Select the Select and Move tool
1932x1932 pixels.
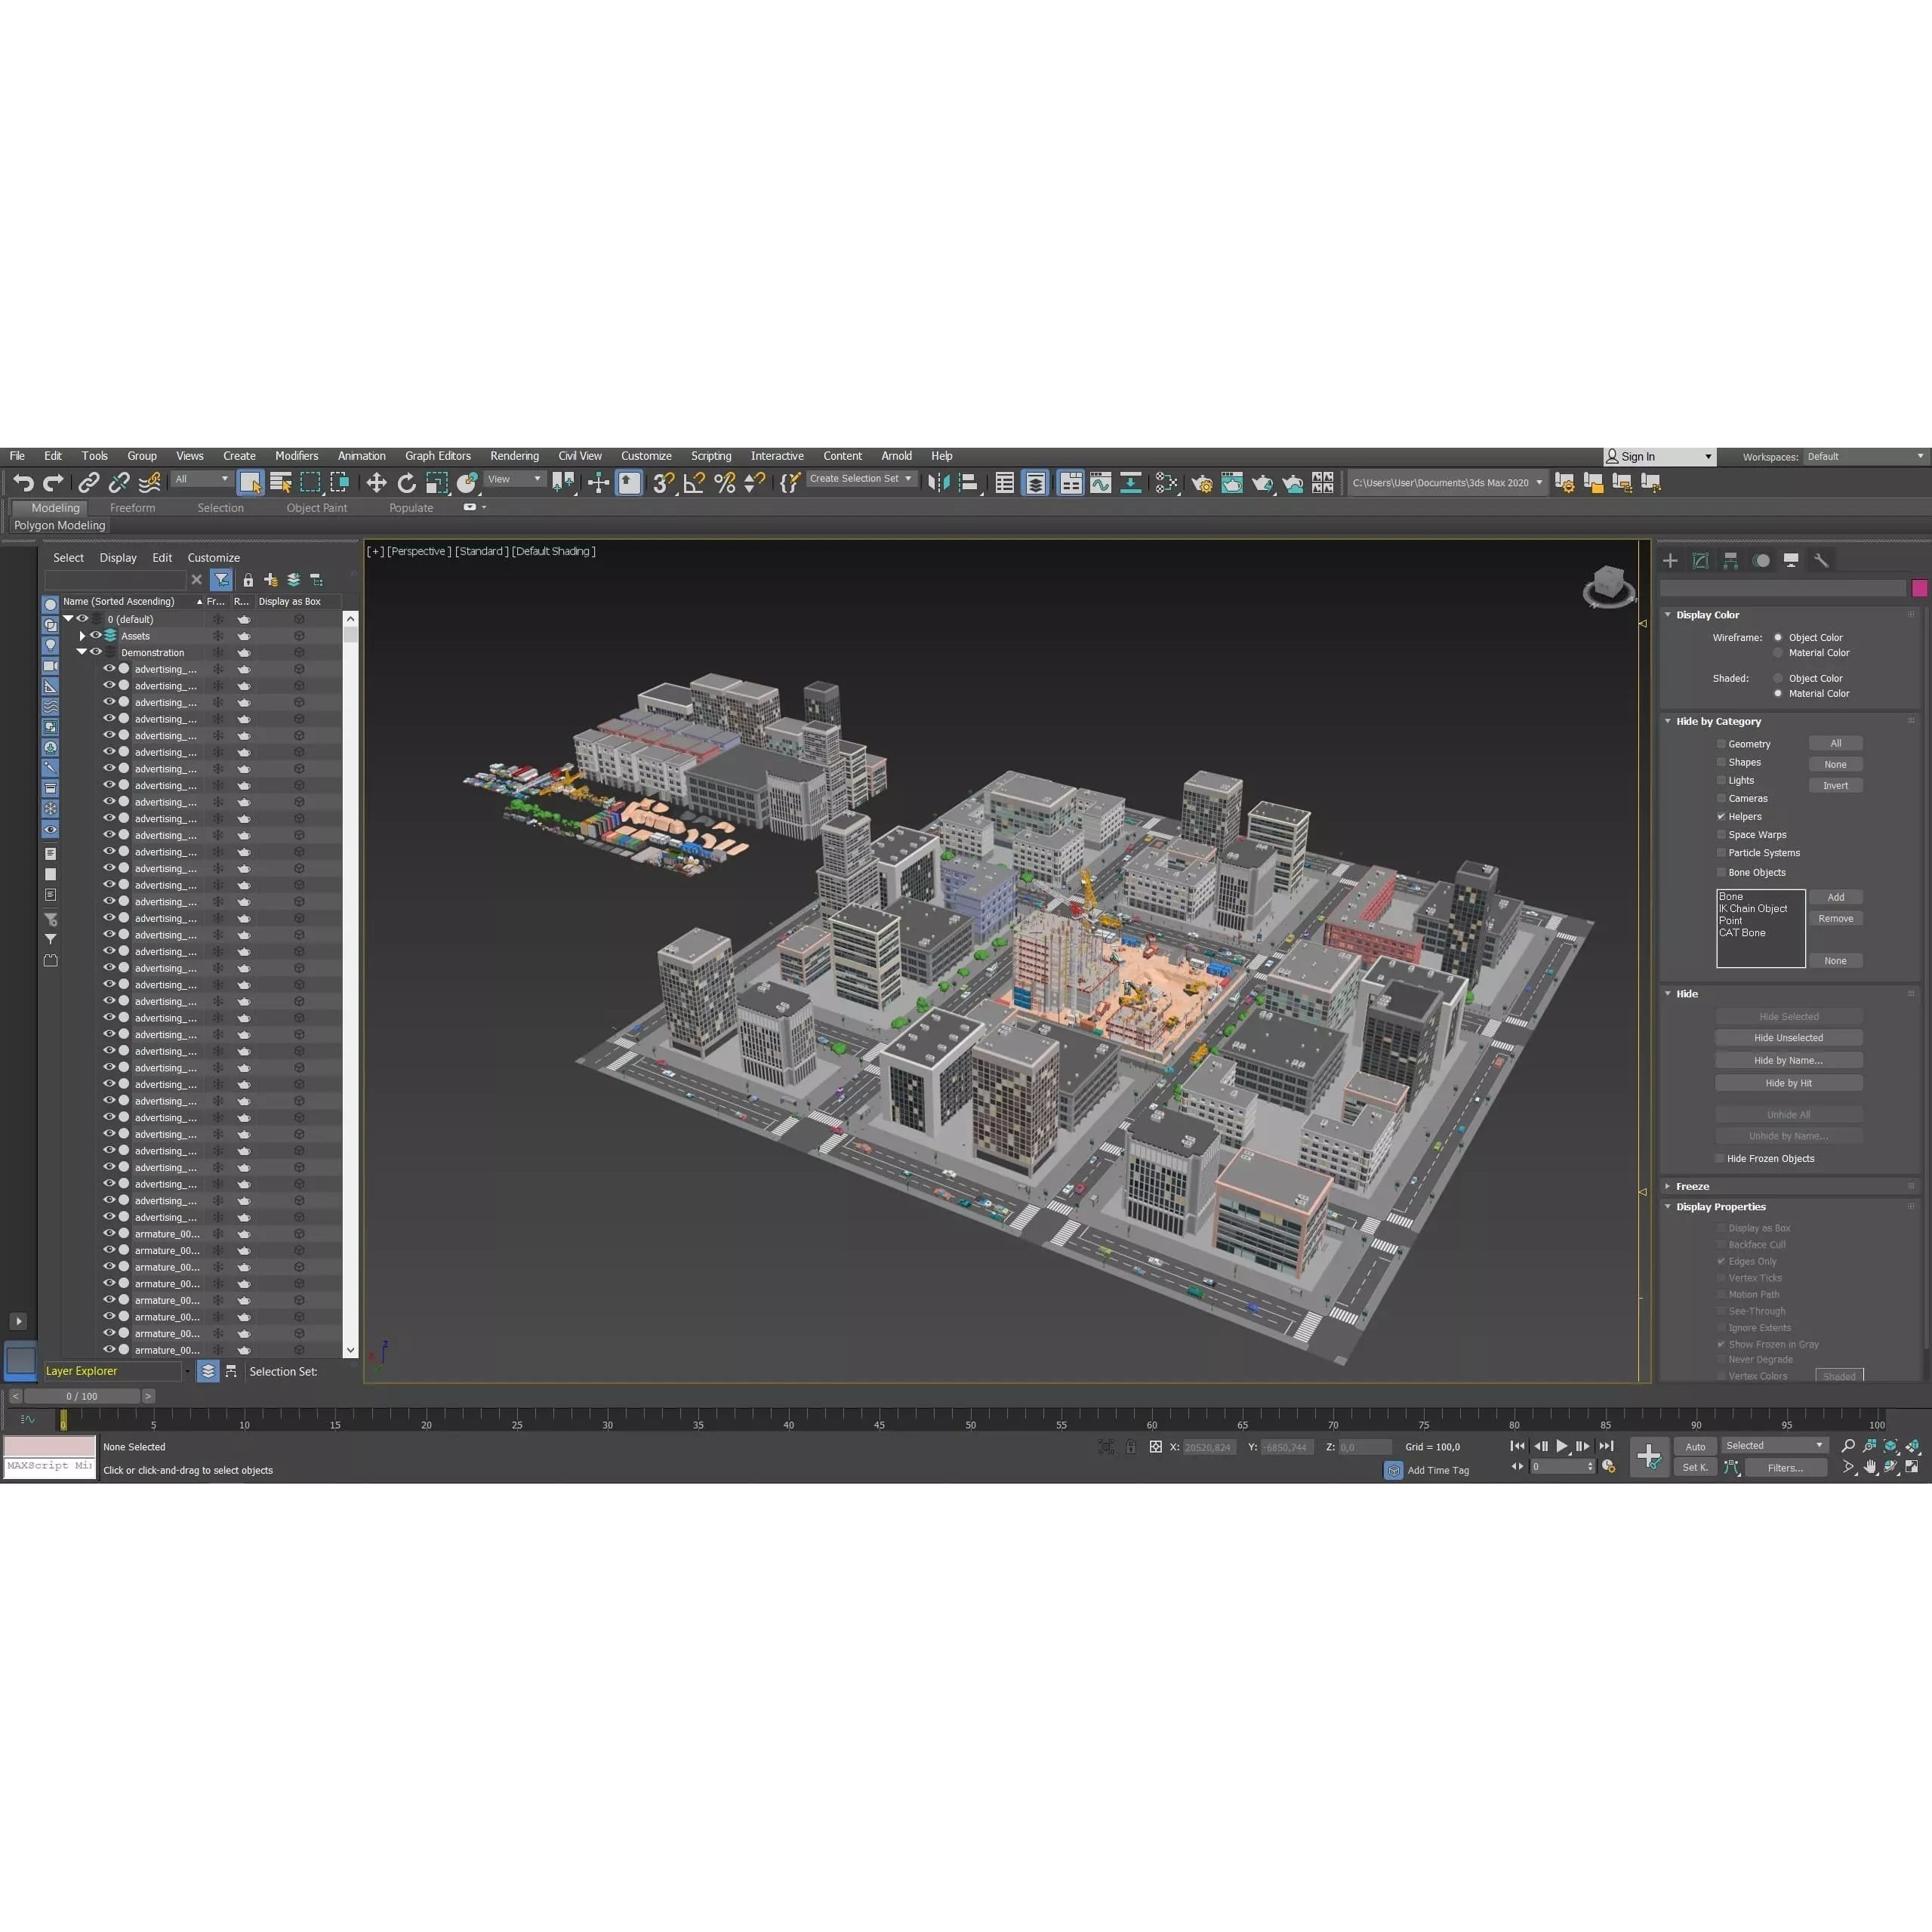(x=377, y=482)
